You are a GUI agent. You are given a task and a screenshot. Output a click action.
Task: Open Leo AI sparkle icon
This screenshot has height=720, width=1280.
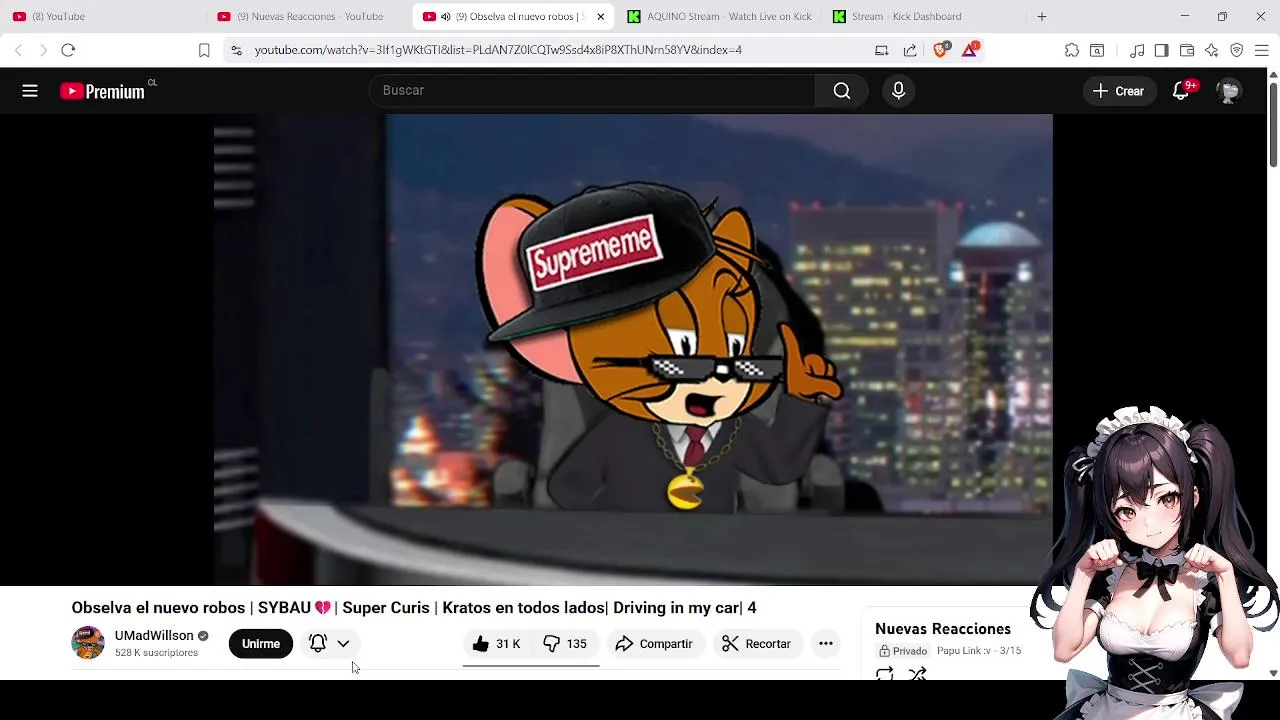[1211, 50]
